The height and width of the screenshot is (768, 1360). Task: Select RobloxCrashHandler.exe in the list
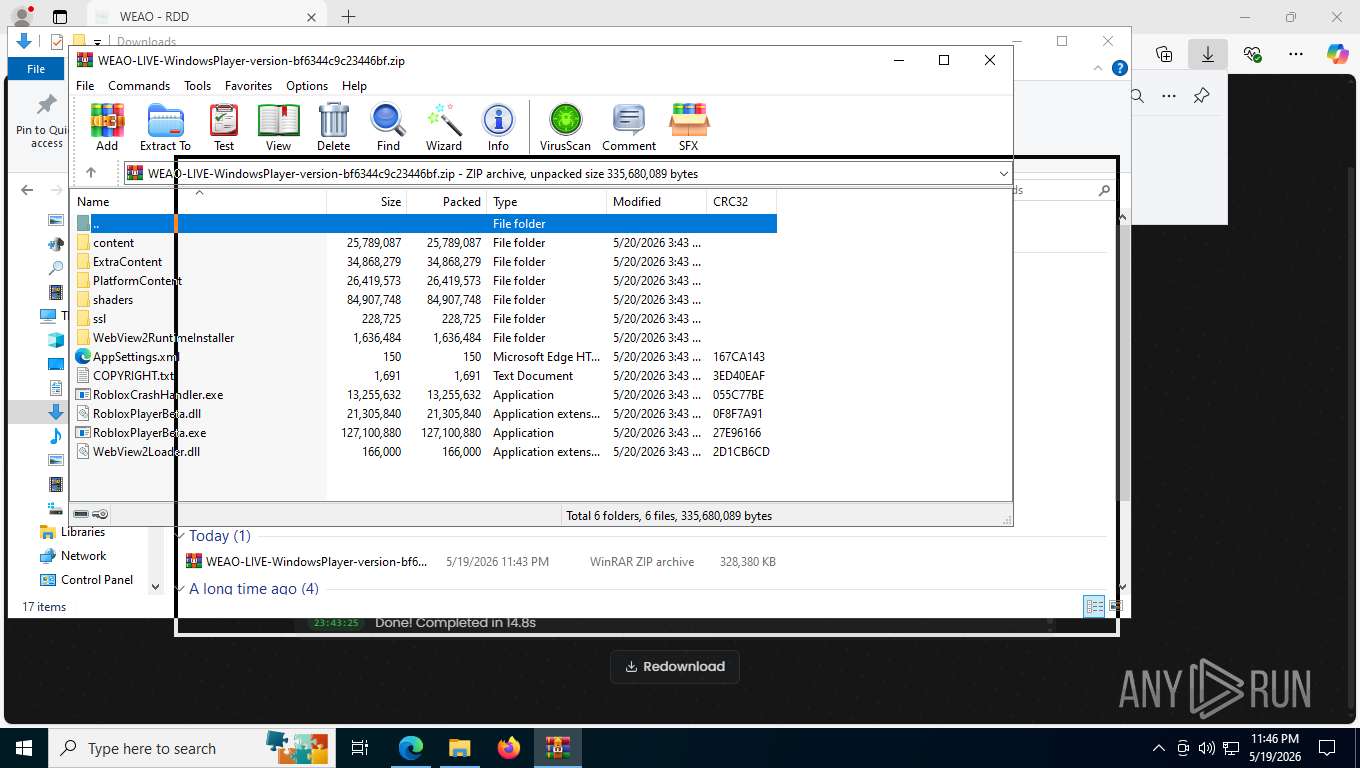(425, 395)
